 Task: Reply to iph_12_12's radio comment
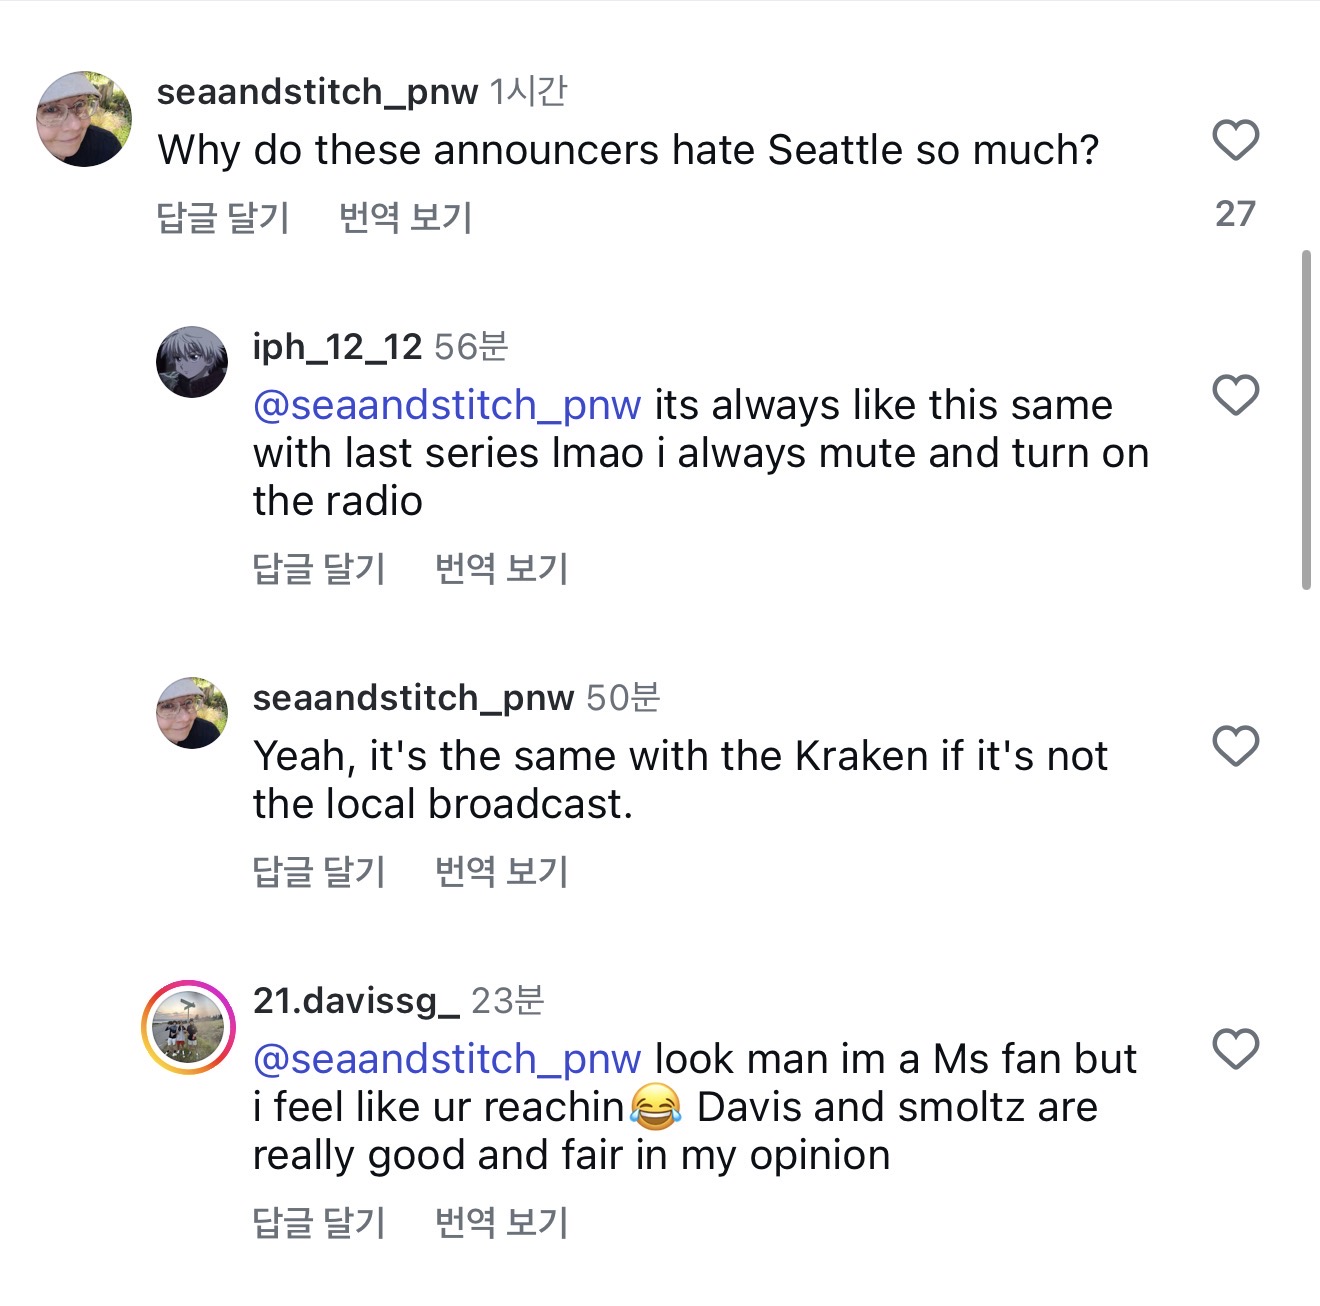coord(319,568)
